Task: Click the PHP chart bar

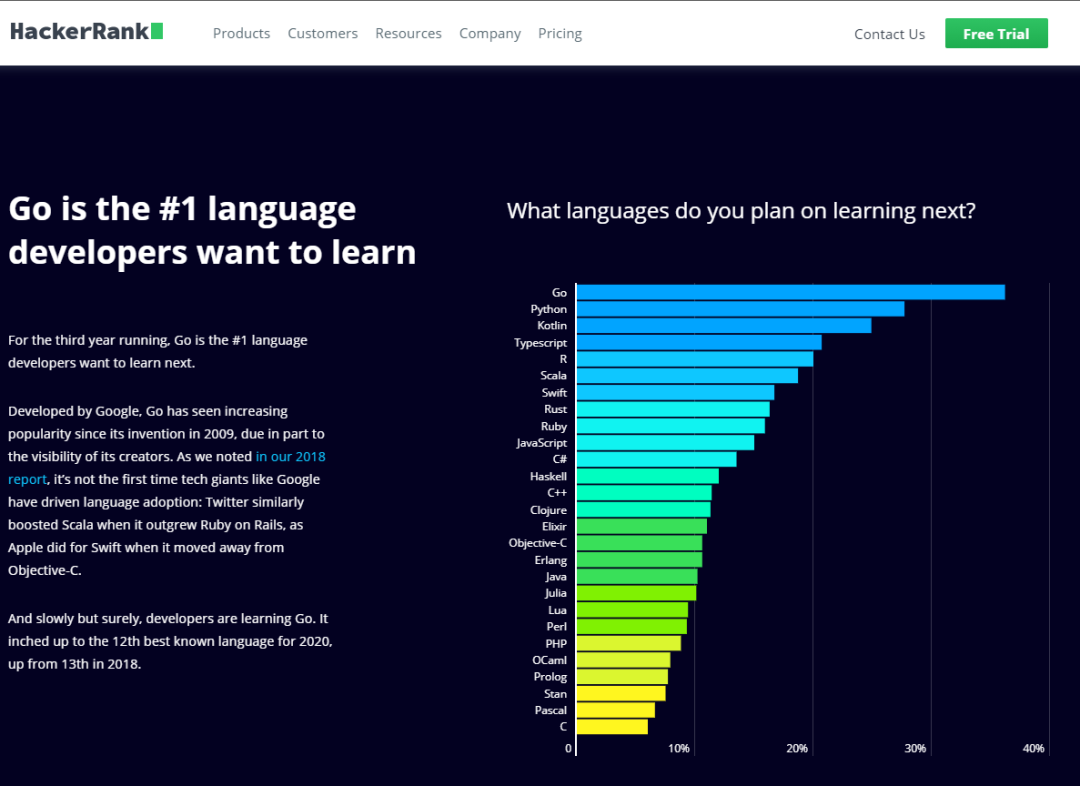Action: [628, 643]
